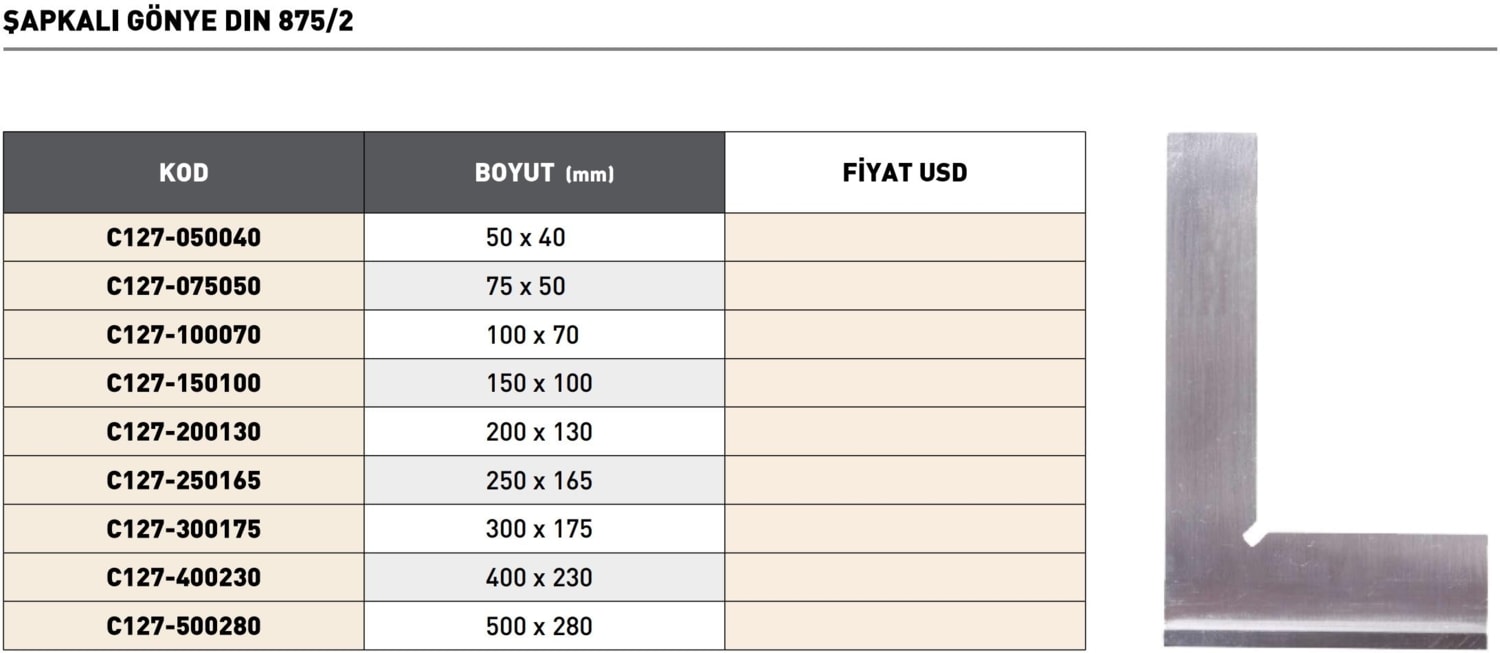Click code C127-100070 in the table
The width and height of the screenshot is (1500, 653).
(183, 335)
